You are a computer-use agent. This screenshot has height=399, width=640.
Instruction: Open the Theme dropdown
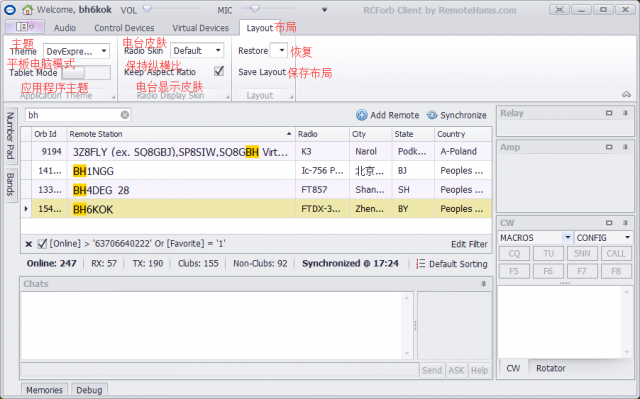pos(104,51)
